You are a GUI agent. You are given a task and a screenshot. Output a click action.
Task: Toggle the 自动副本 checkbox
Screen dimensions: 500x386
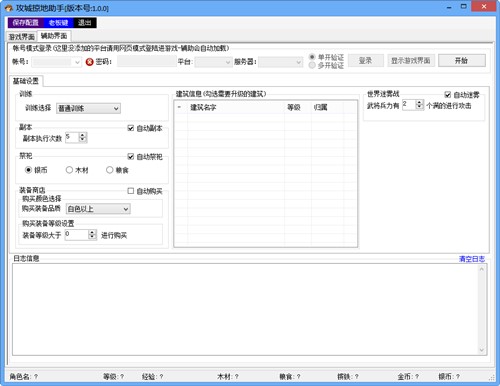click(145, 128)
